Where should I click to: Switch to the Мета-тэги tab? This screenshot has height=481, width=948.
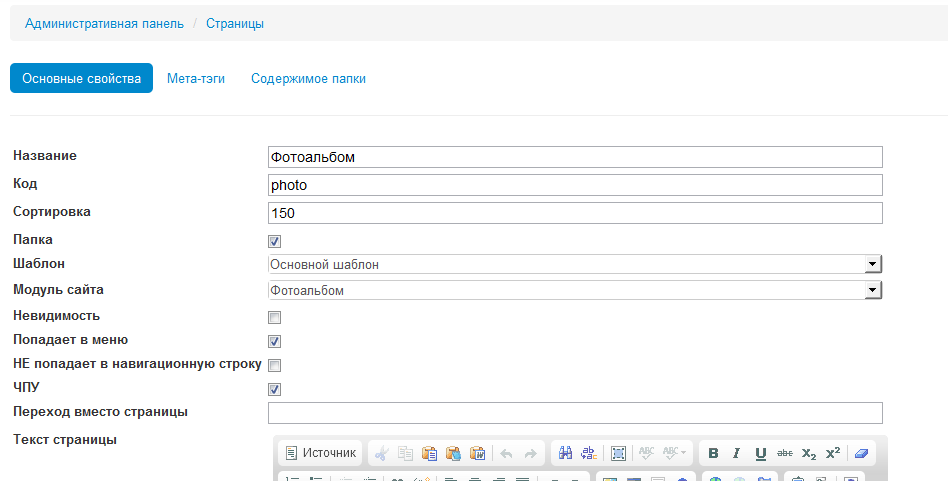pyautogui.click(x=196, y=79)
